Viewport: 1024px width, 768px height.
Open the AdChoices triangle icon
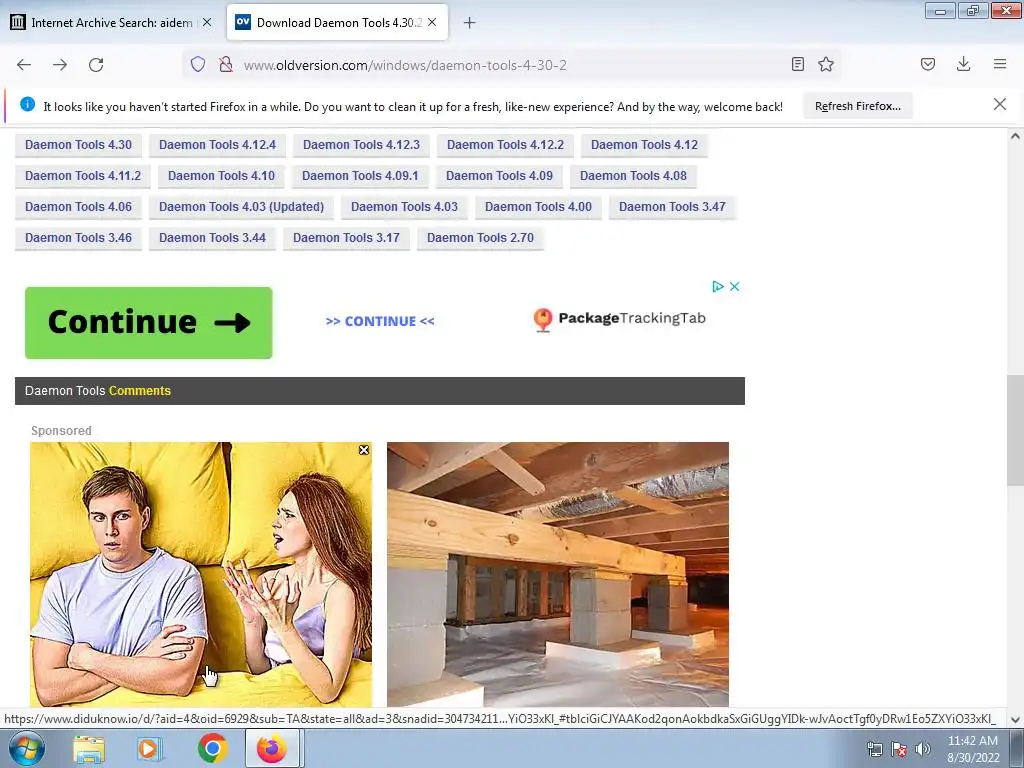click(718, 286)
